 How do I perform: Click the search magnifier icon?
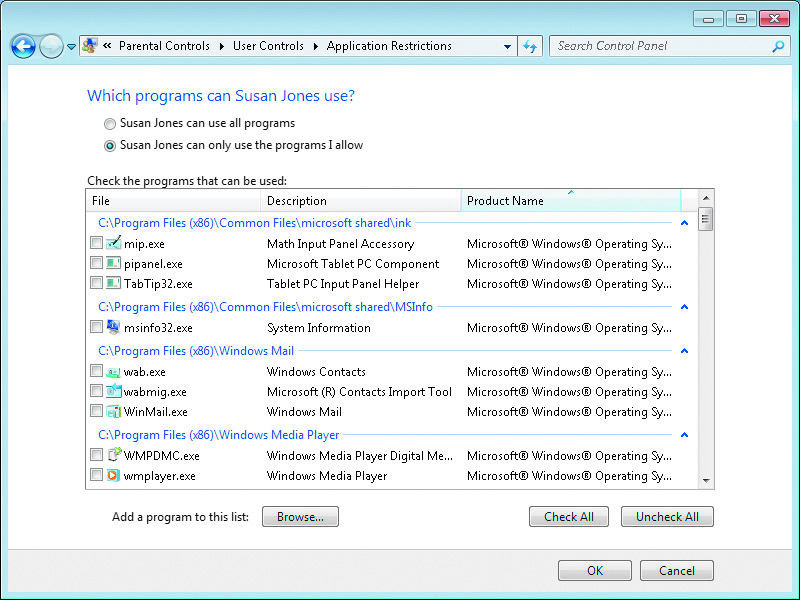778,46
